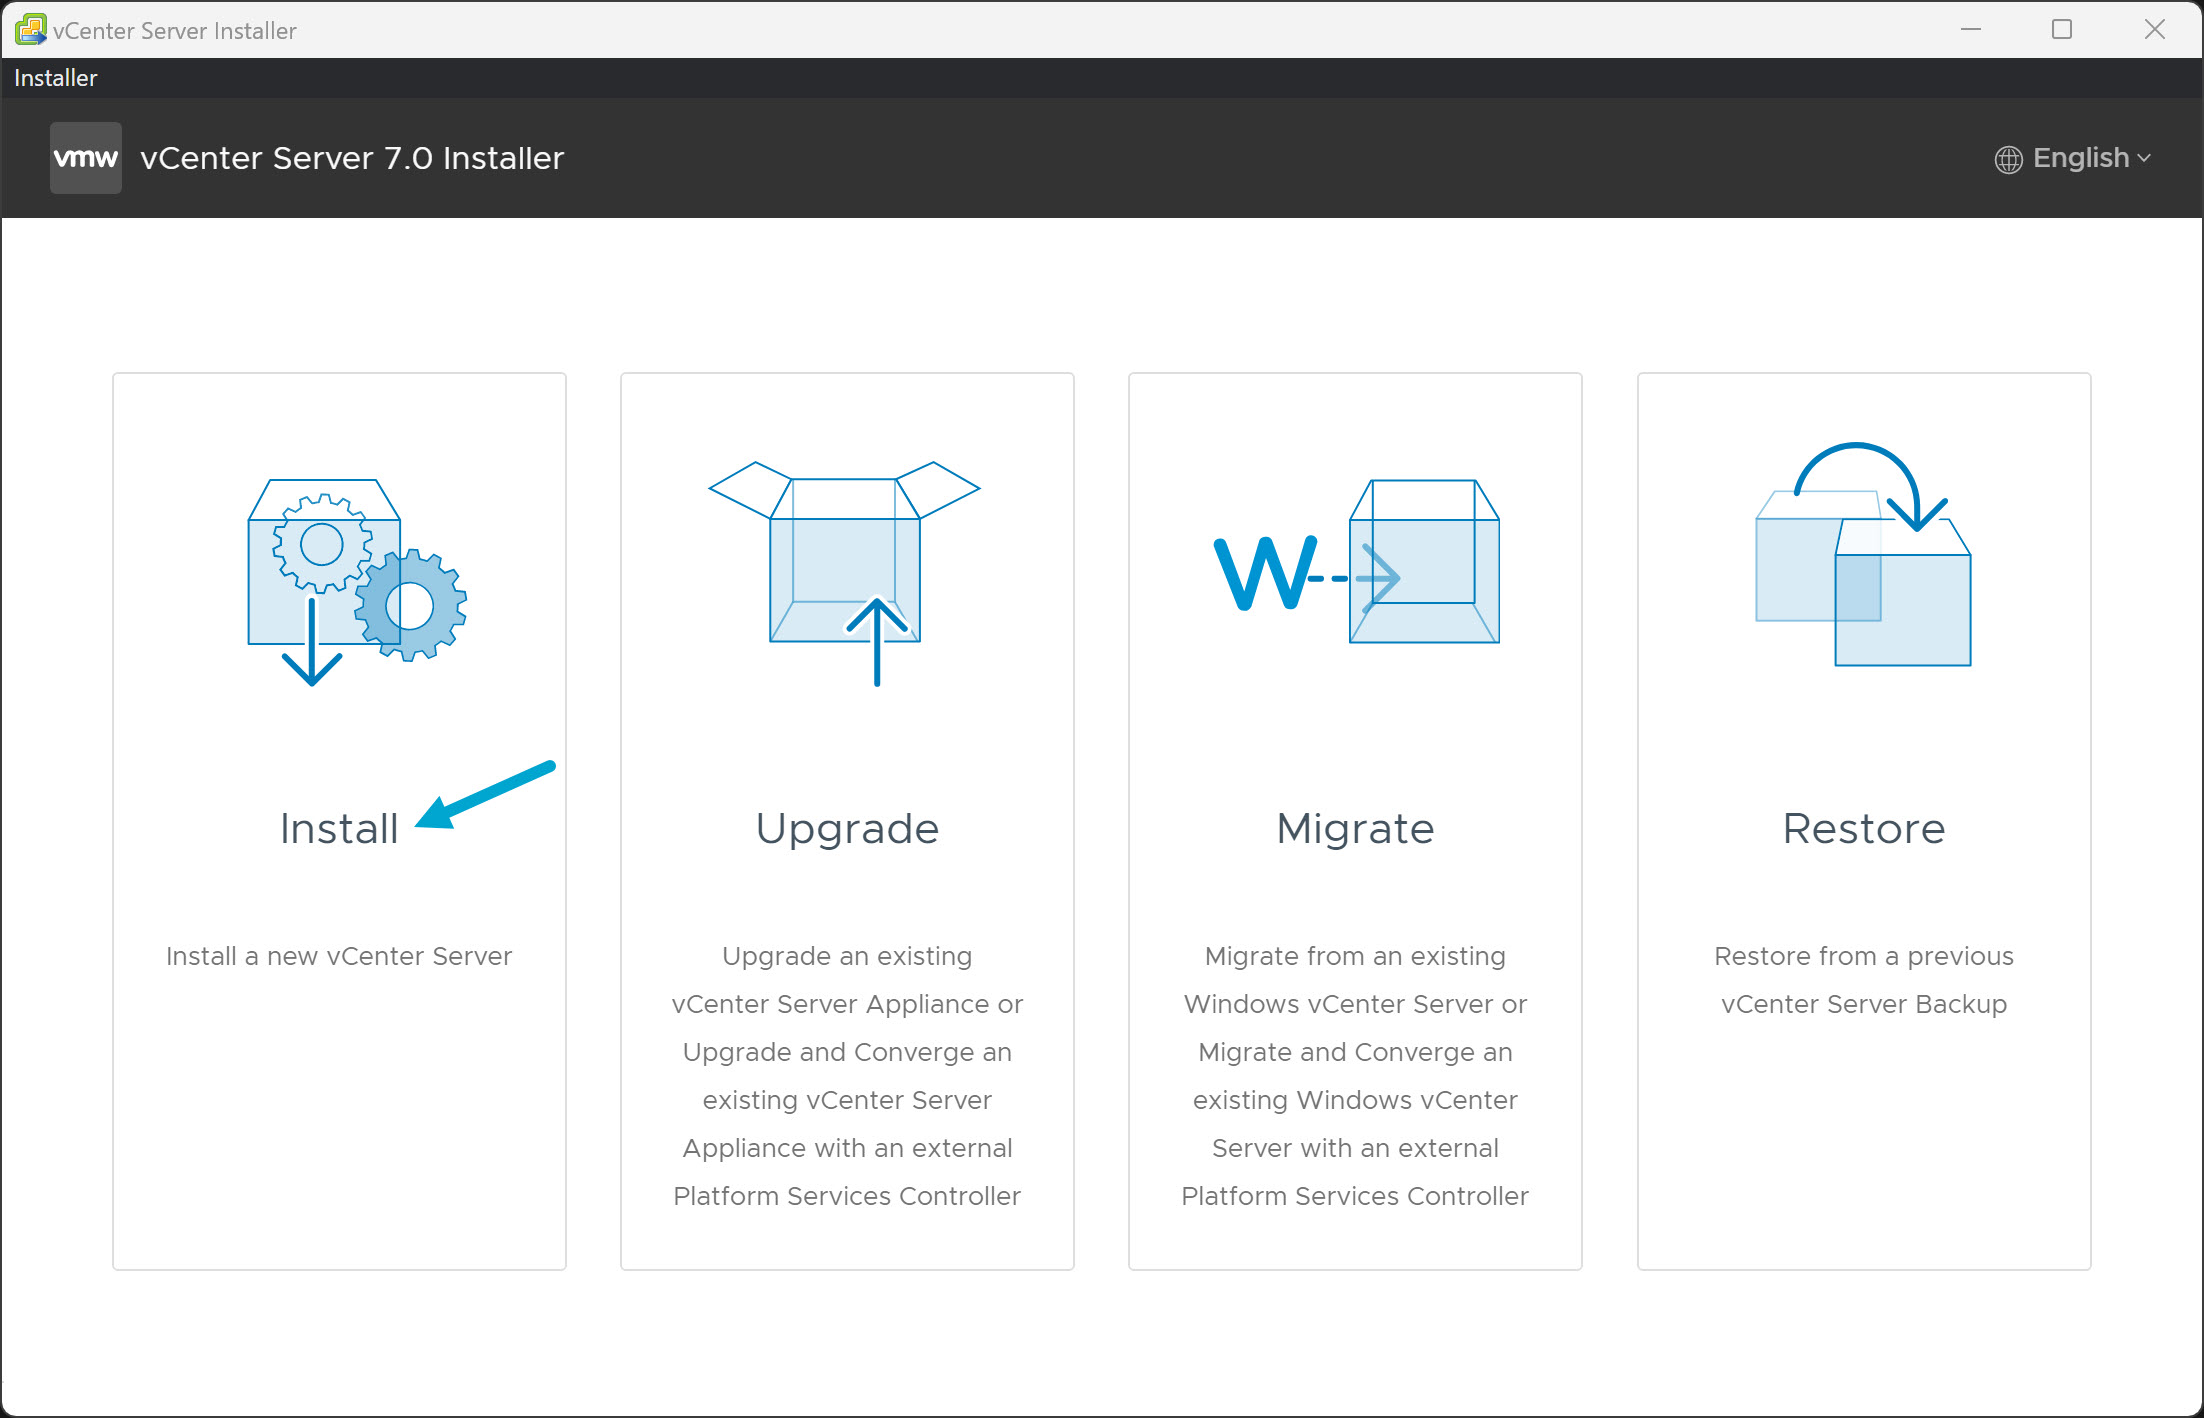Select the Install heading text
The height and width of the screenshot is (1418, 2204).
pos(339,829)
